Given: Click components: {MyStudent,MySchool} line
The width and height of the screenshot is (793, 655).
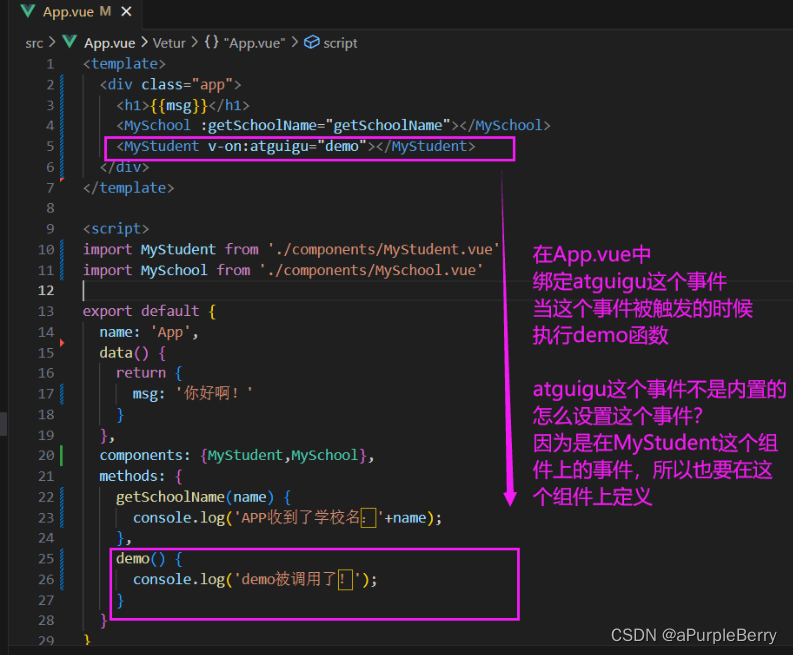Looking at the screenshot, I should click(x=237, y=456).
